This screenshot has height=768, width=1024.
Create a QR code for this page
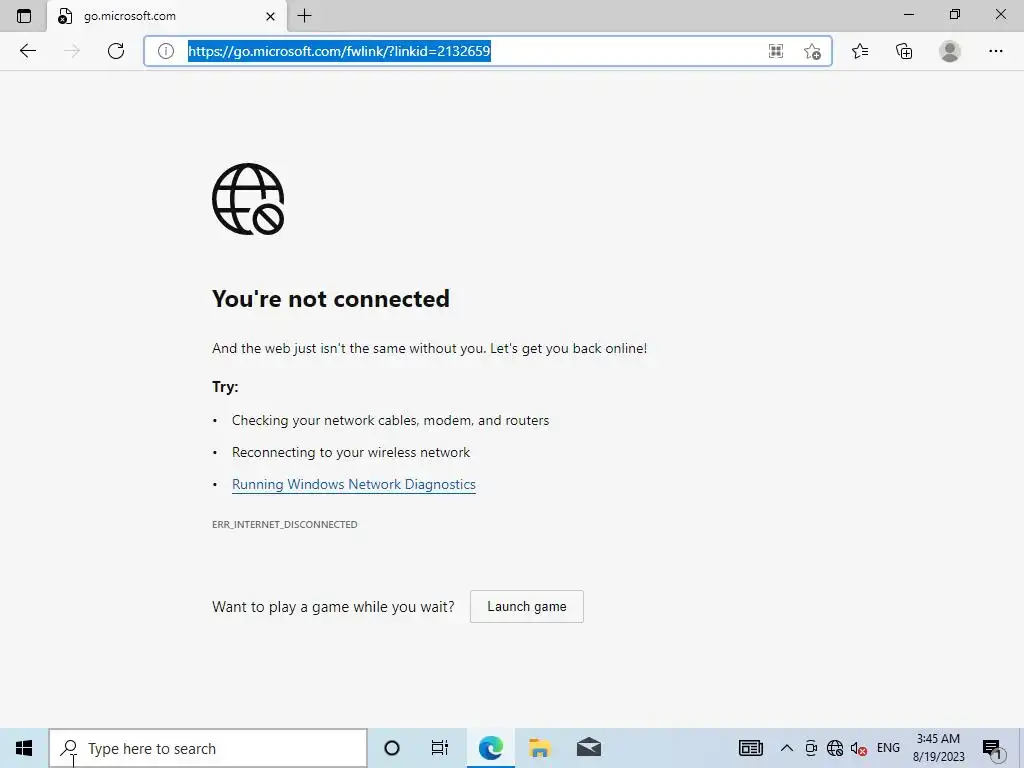tap(776, 51)
